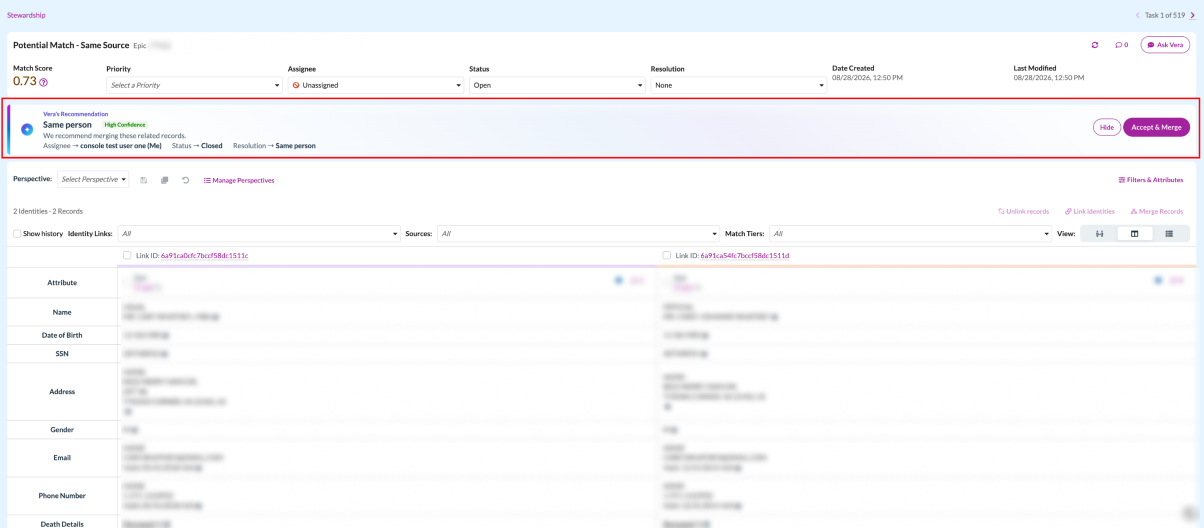
Task: Open the Sources filter dropdown
Action: [578, 234]
